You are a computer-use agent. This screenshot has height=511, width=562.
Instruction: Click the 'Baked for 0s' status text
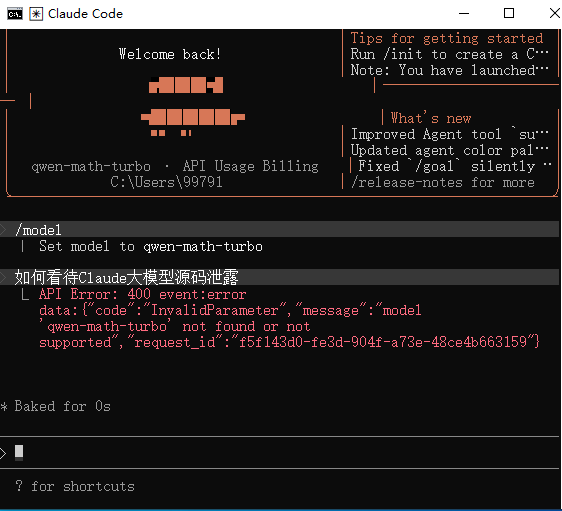[62, 406]
